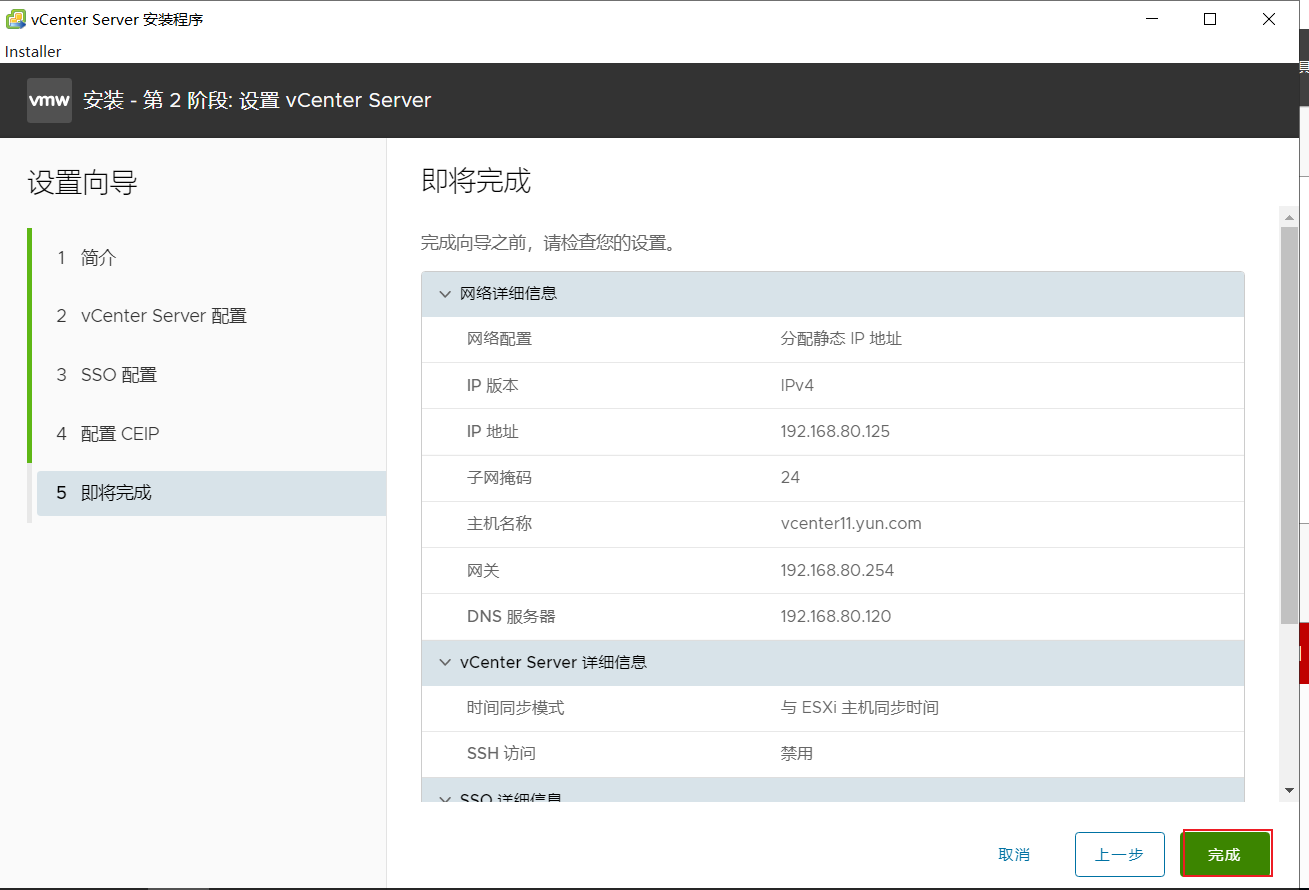
Task: Click the 取消 link
Action: (1014, 855)
